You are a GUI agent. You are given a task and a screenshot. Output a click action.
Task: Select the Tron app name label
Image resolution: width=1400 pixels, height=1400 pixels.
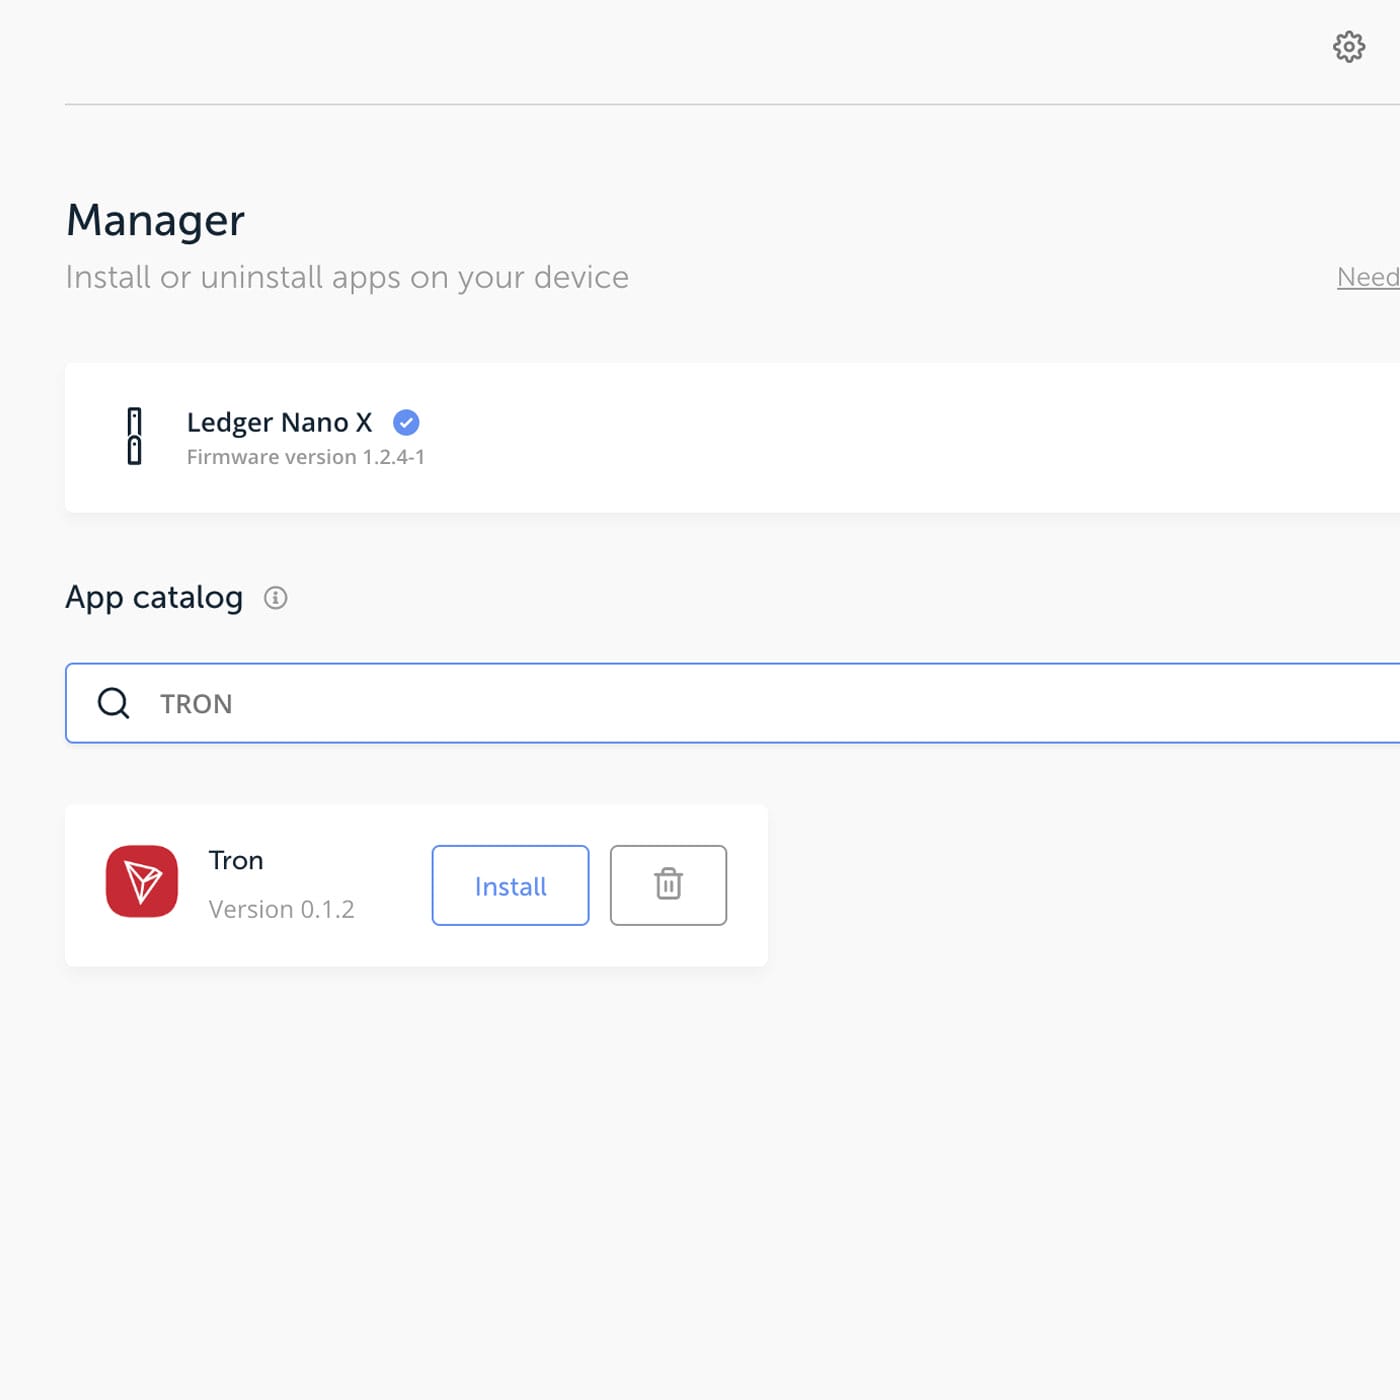pos(236,860)
